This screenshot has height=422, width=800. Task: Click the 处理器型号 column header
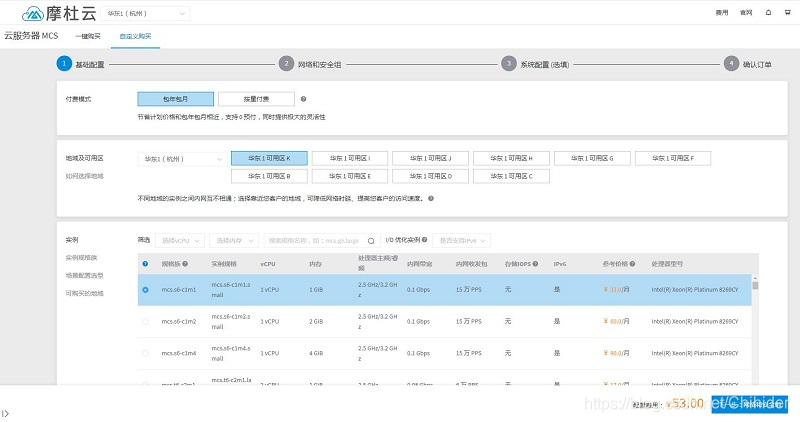tap(667, 264)
